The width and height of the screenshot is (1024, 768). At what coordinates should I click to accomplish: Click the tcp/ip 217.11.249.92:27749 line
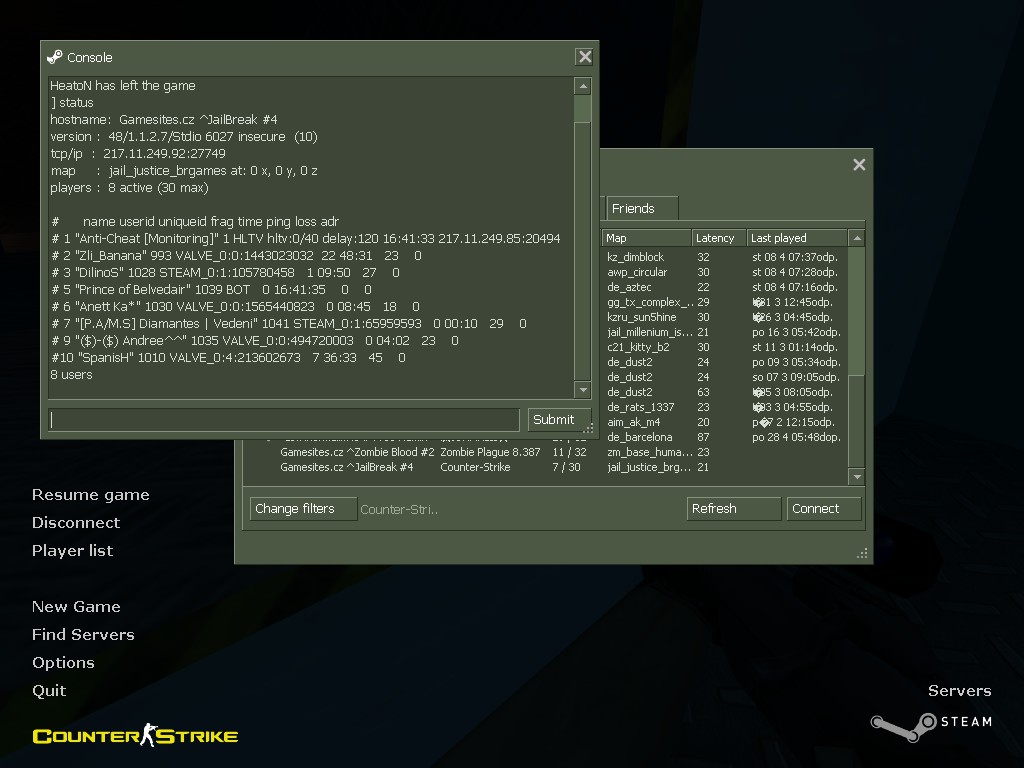tap(138, 153)
